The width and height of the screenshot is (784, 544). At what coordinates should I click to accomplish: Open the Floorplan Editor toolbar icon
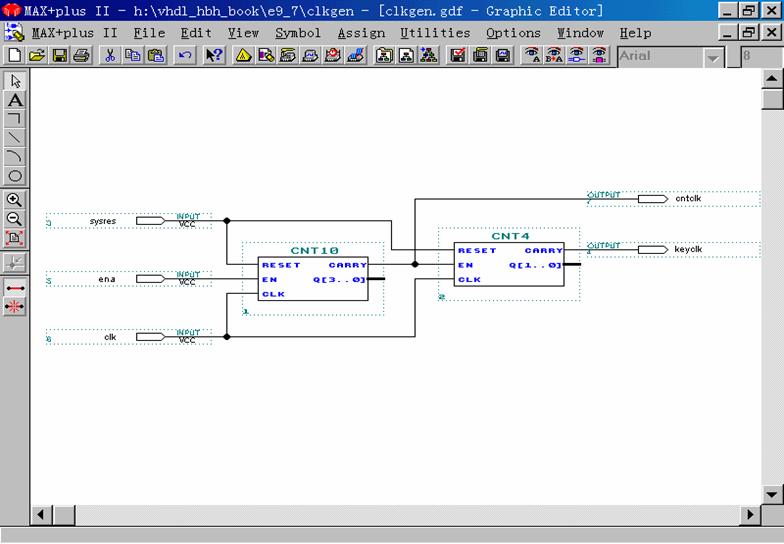tap(266, 55)
